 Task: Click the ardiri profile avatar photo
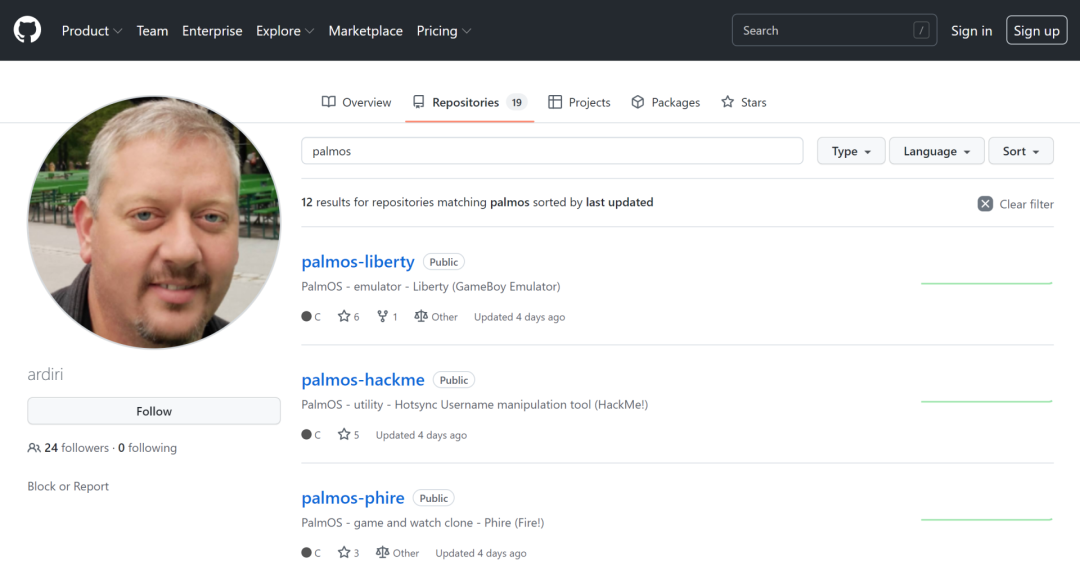pos(154,222)
